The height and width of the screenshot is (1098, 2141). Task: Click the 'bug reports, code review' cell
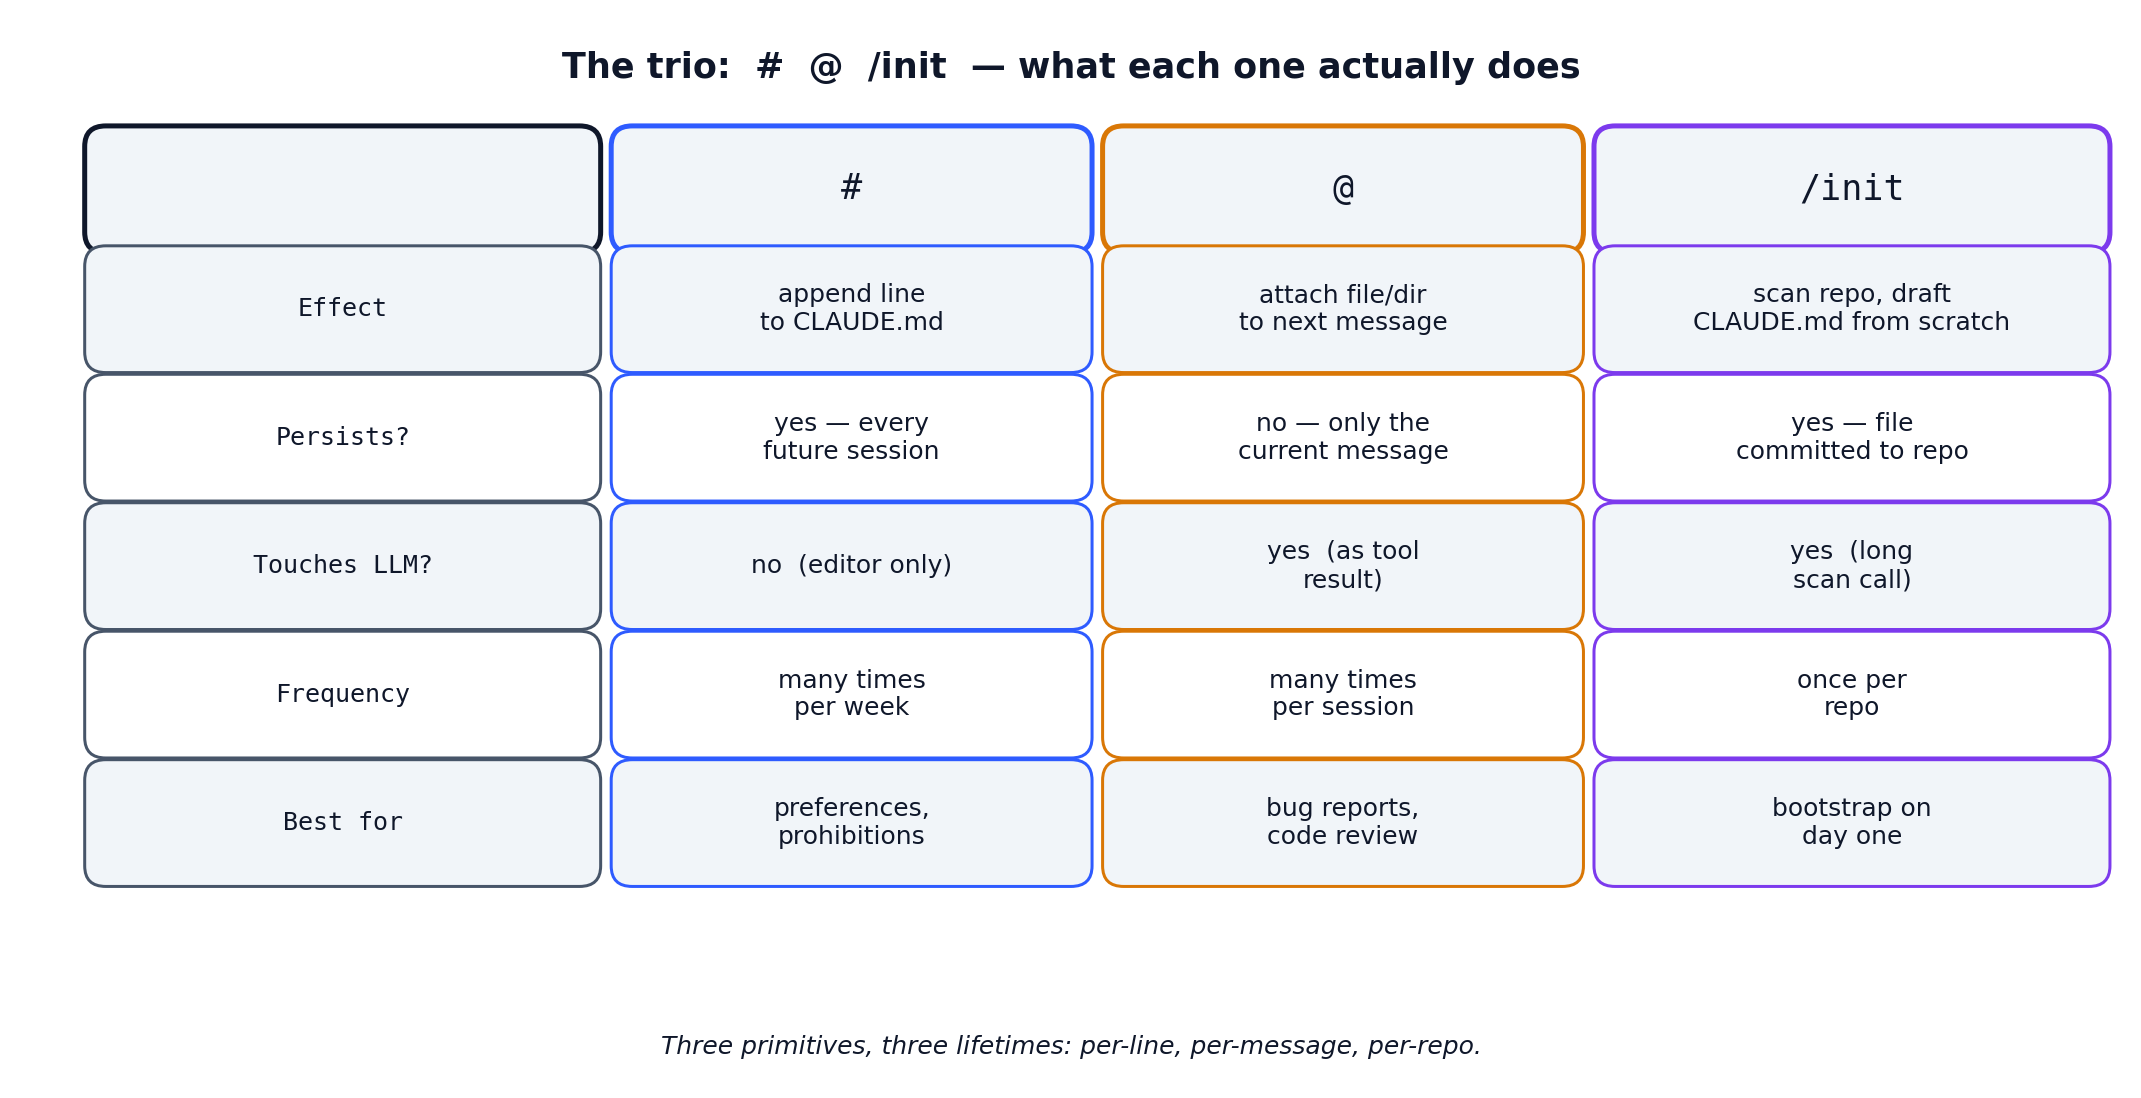(1343, 823)
